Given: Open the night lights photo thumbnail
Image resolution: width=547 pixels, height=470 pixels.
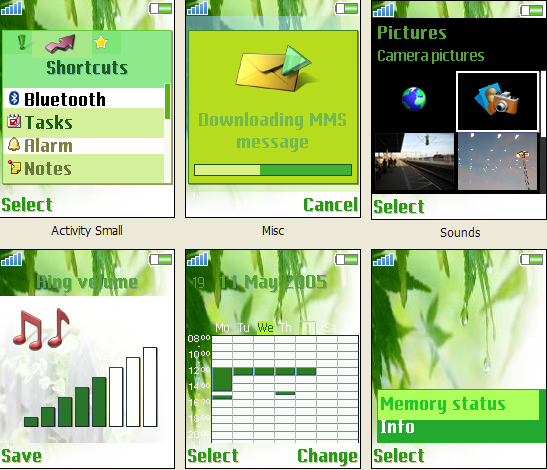Looking at the screenshot, I should tap(497, 162).
